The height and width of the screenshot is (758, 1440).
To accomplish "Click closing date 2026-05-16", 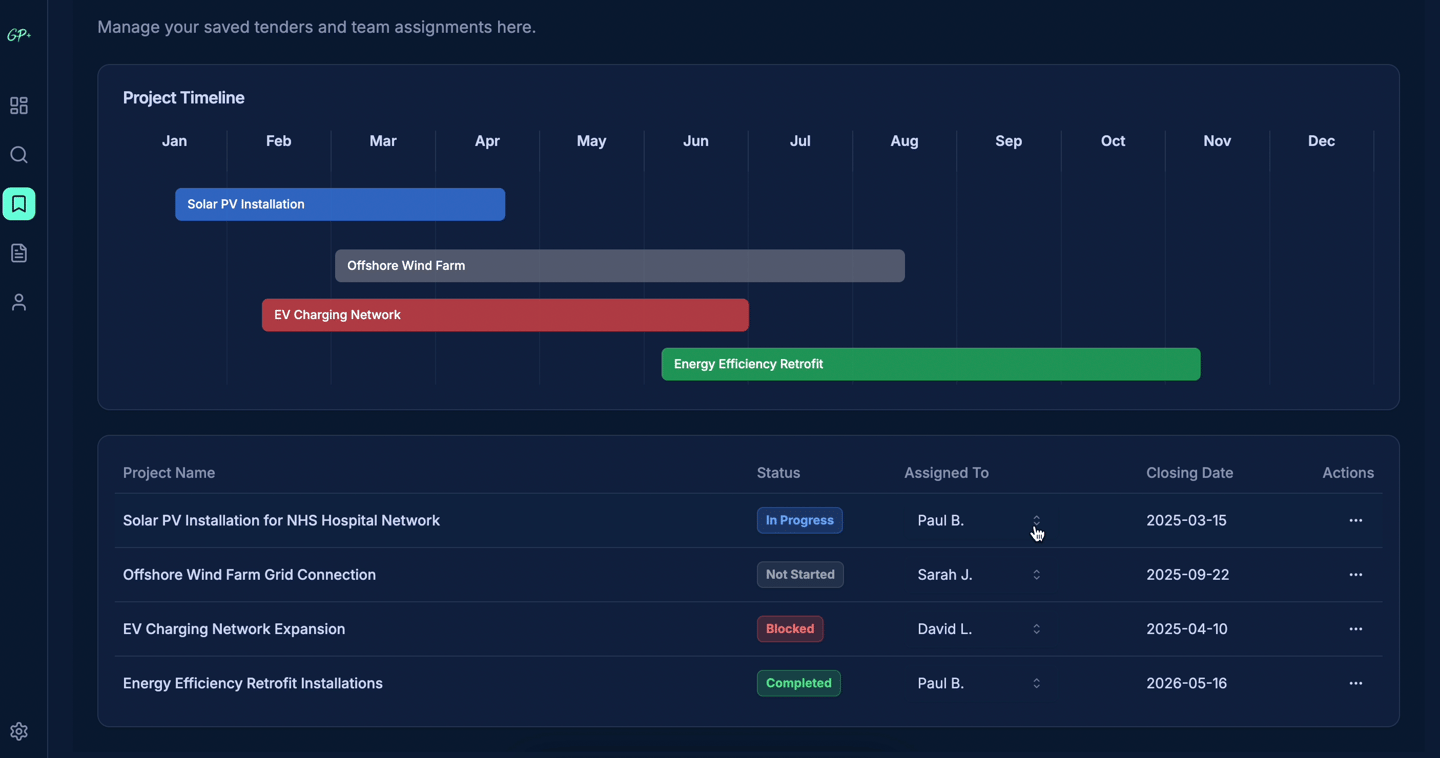I will click(x=1187, y=683).
